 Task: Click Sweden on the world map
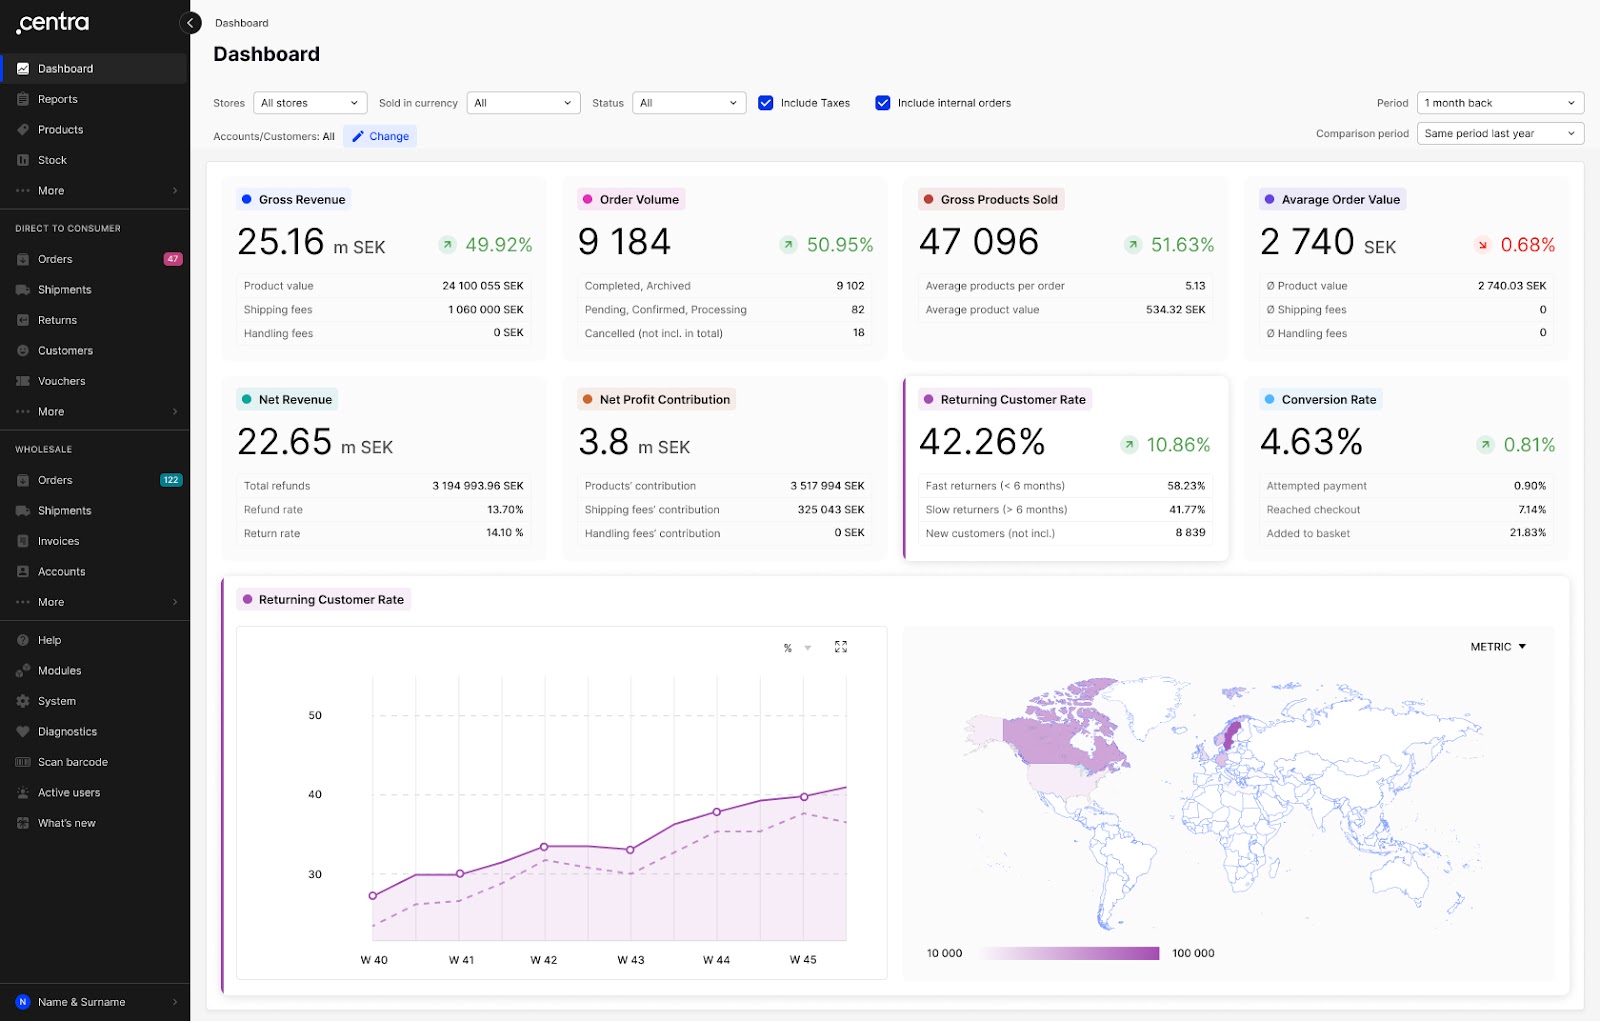pyautogui.click(x=1231, y=735)
